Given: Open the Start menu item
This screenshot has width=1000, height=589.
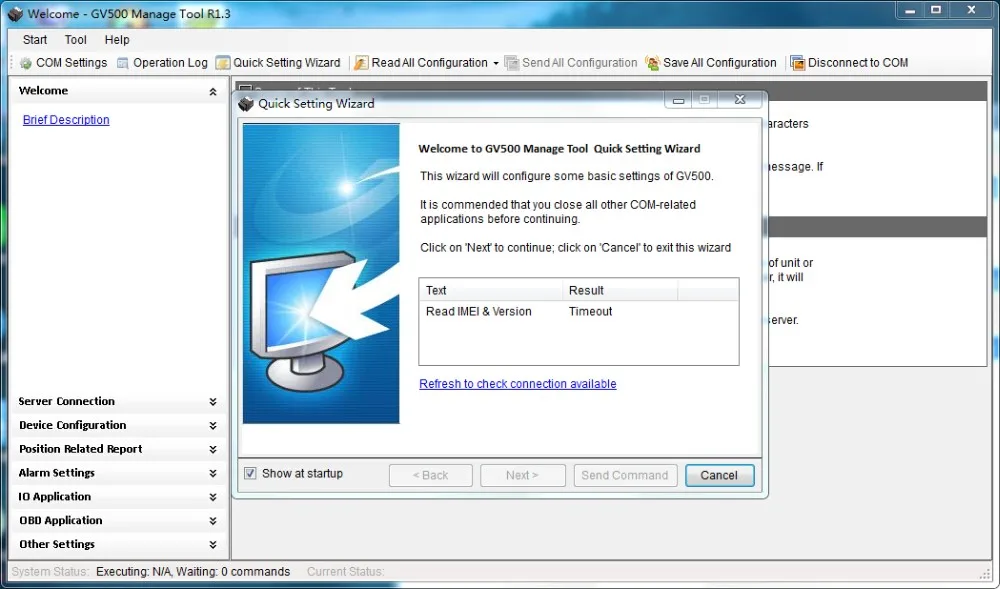Looking at the screenshot, I should point(35,40).
